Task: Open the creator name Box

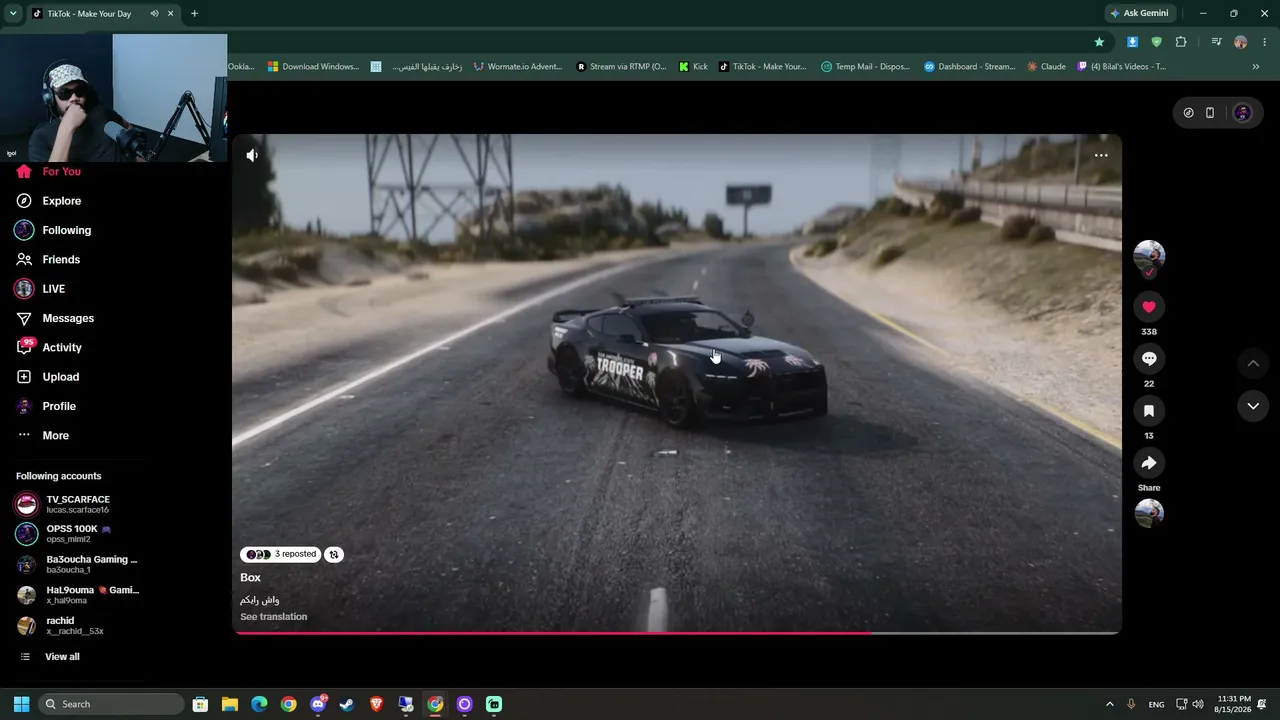Action: [250, 578]
